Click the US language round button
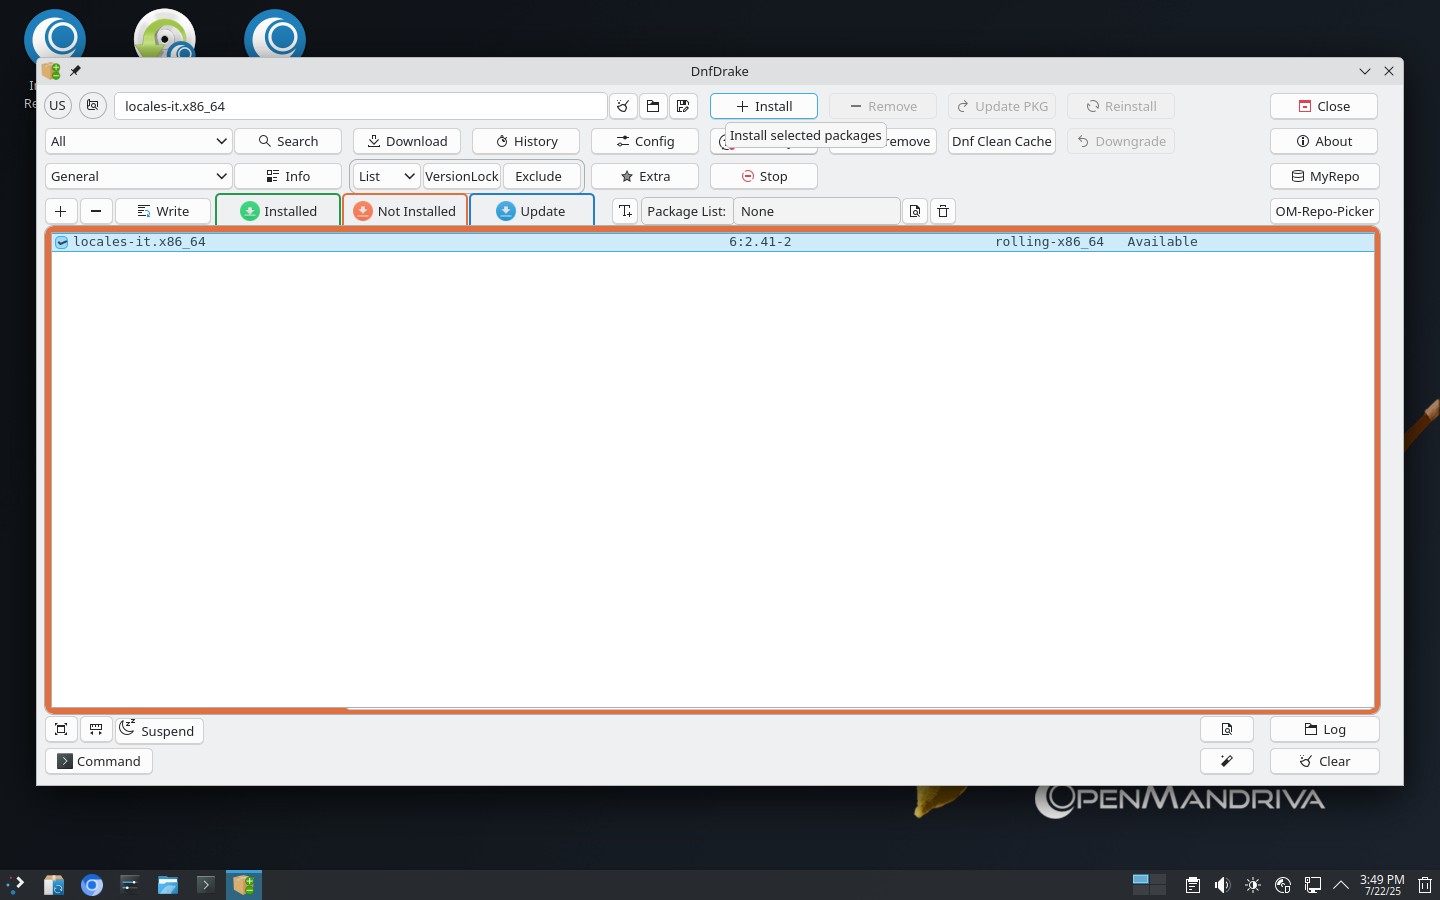 [x=58, y=105]
